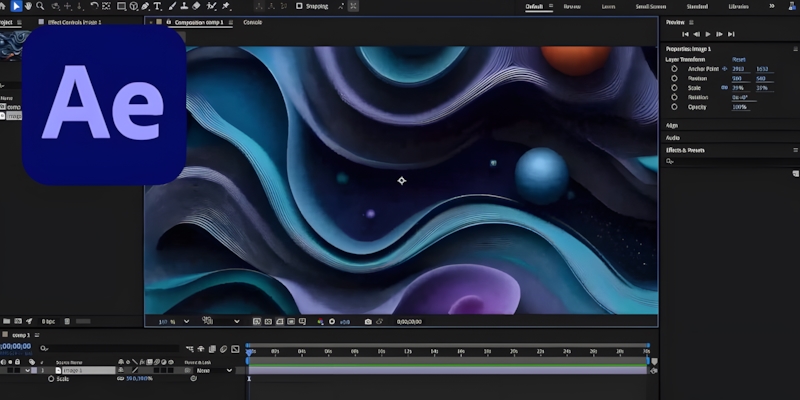Select the Roto Brush tool
This screenshot has height=400, width=800.
tap(212, 6)
